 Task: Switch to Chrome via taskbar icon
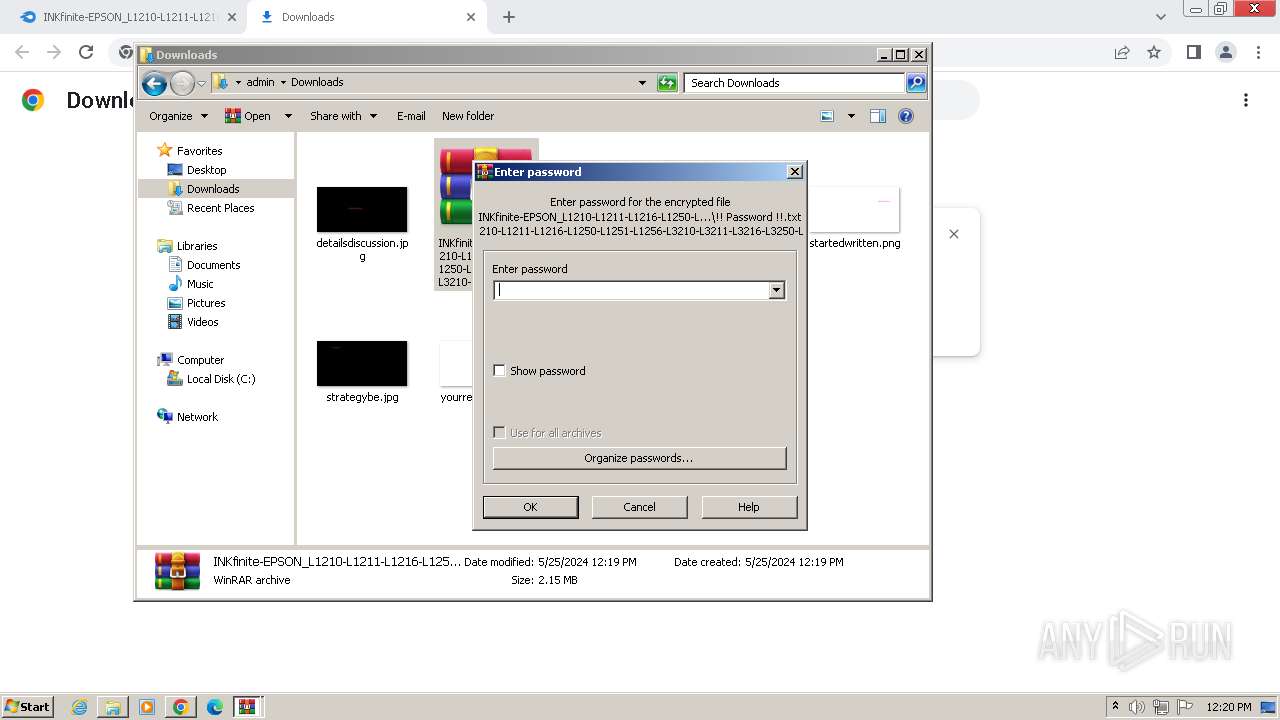click(x=181, y=707)
